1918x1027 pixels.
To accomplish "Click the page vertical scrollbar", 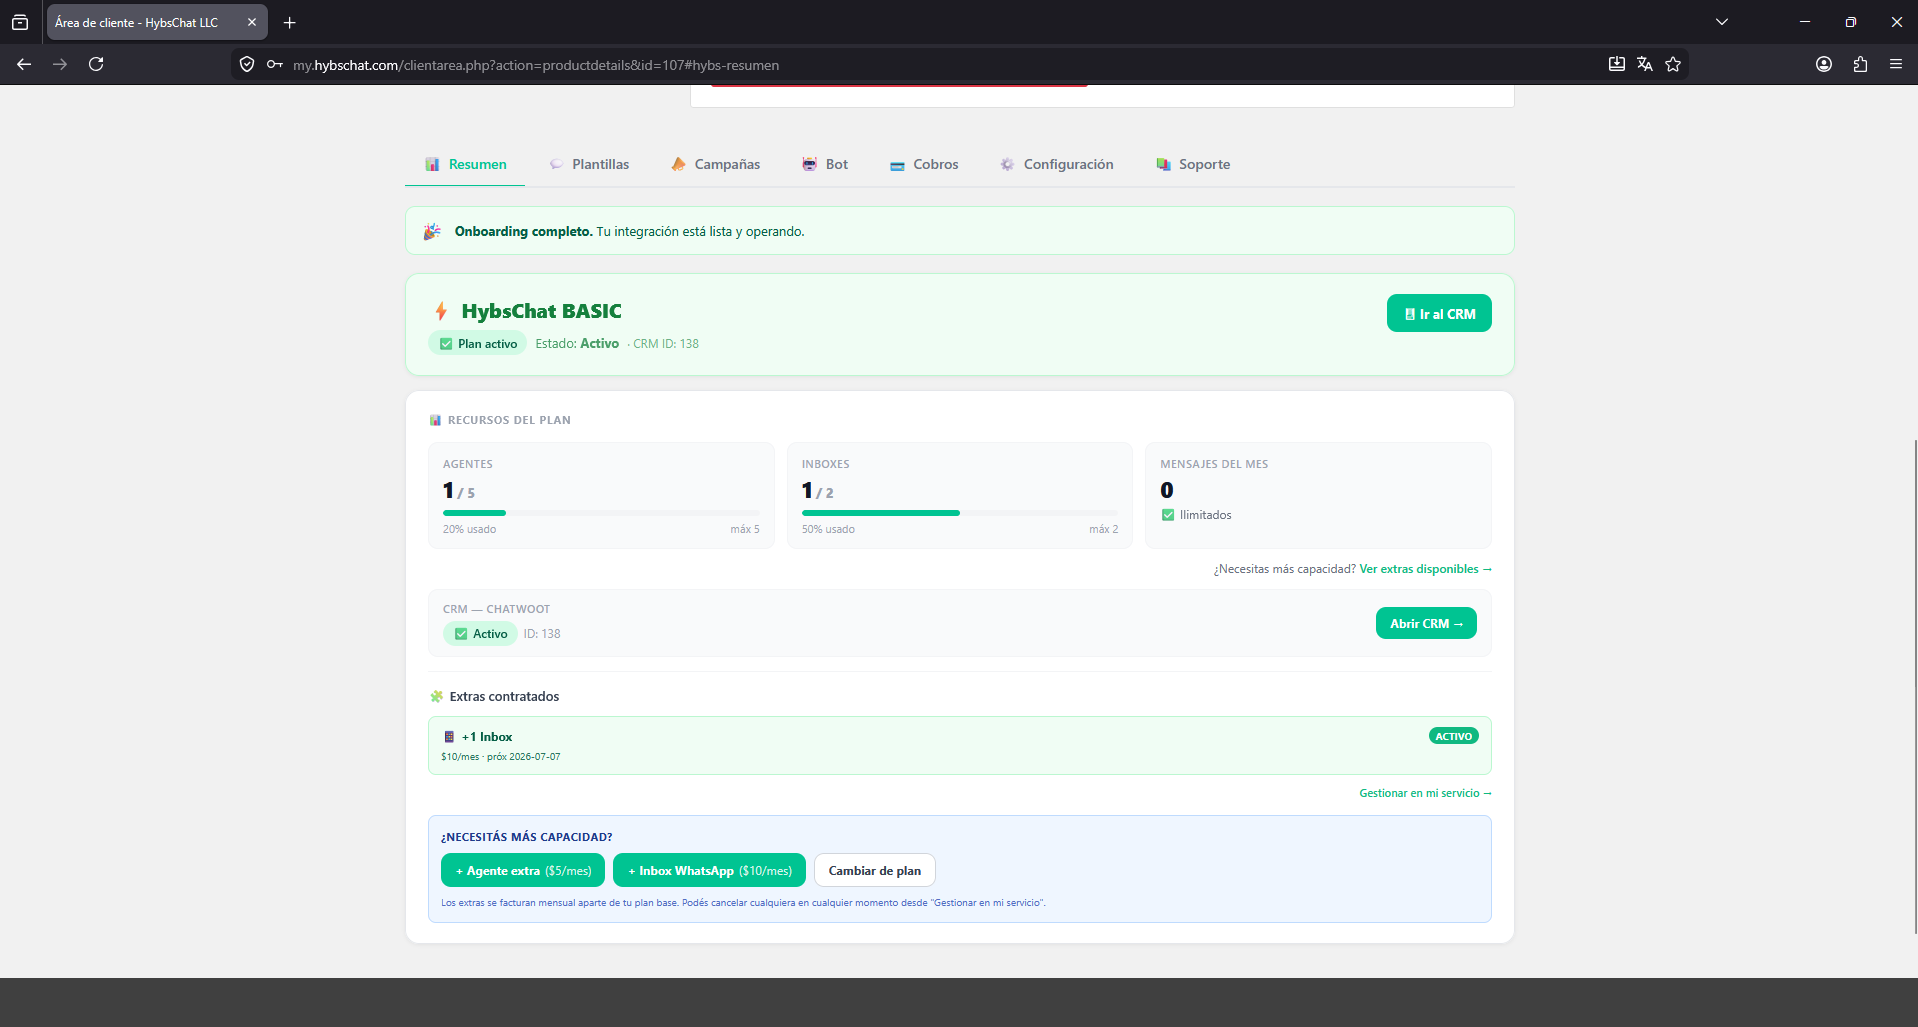I will click(x=1913, y=686).
